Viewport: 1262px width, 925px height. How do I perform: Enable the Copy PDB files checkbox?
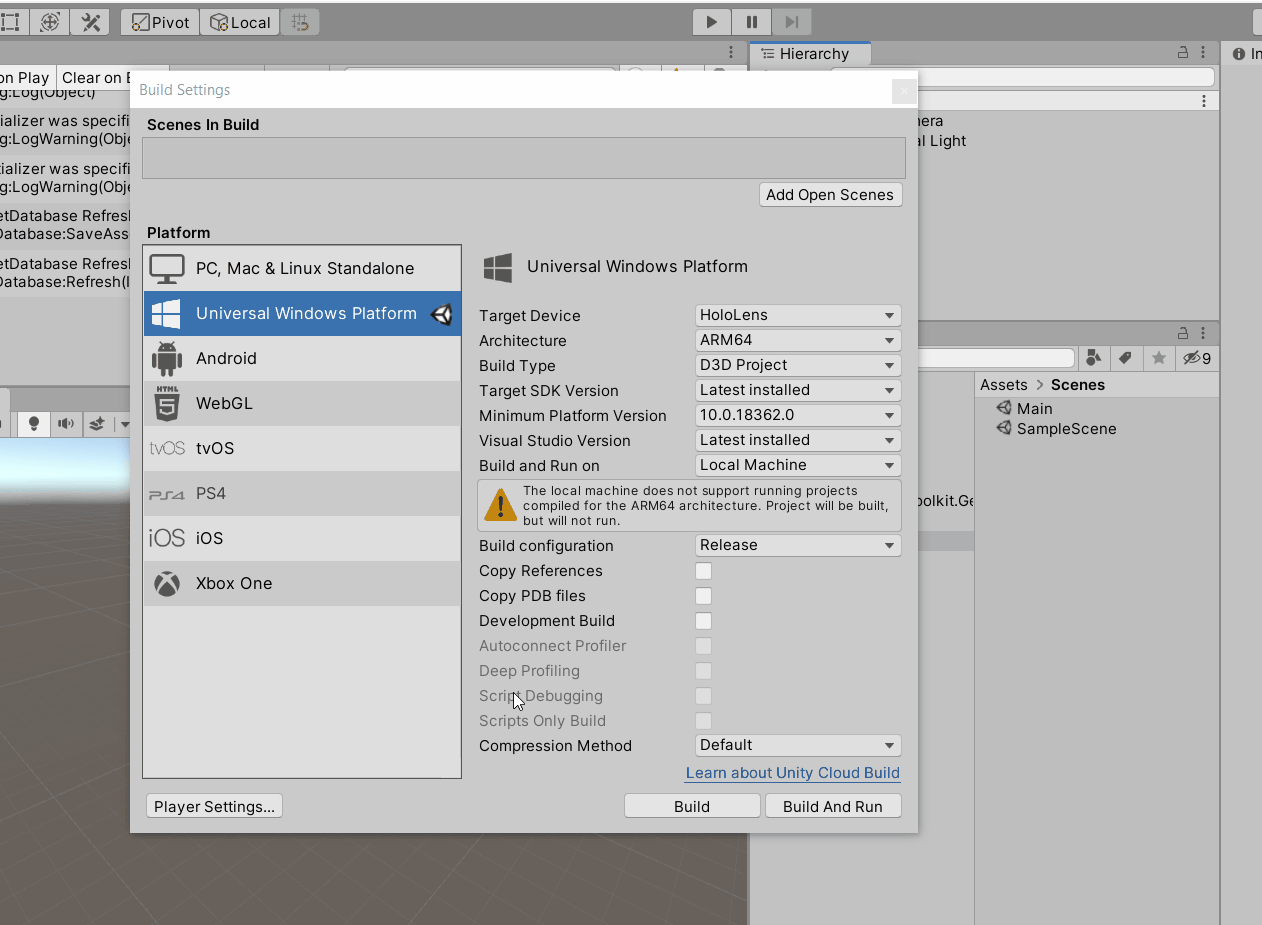point(704,596)
